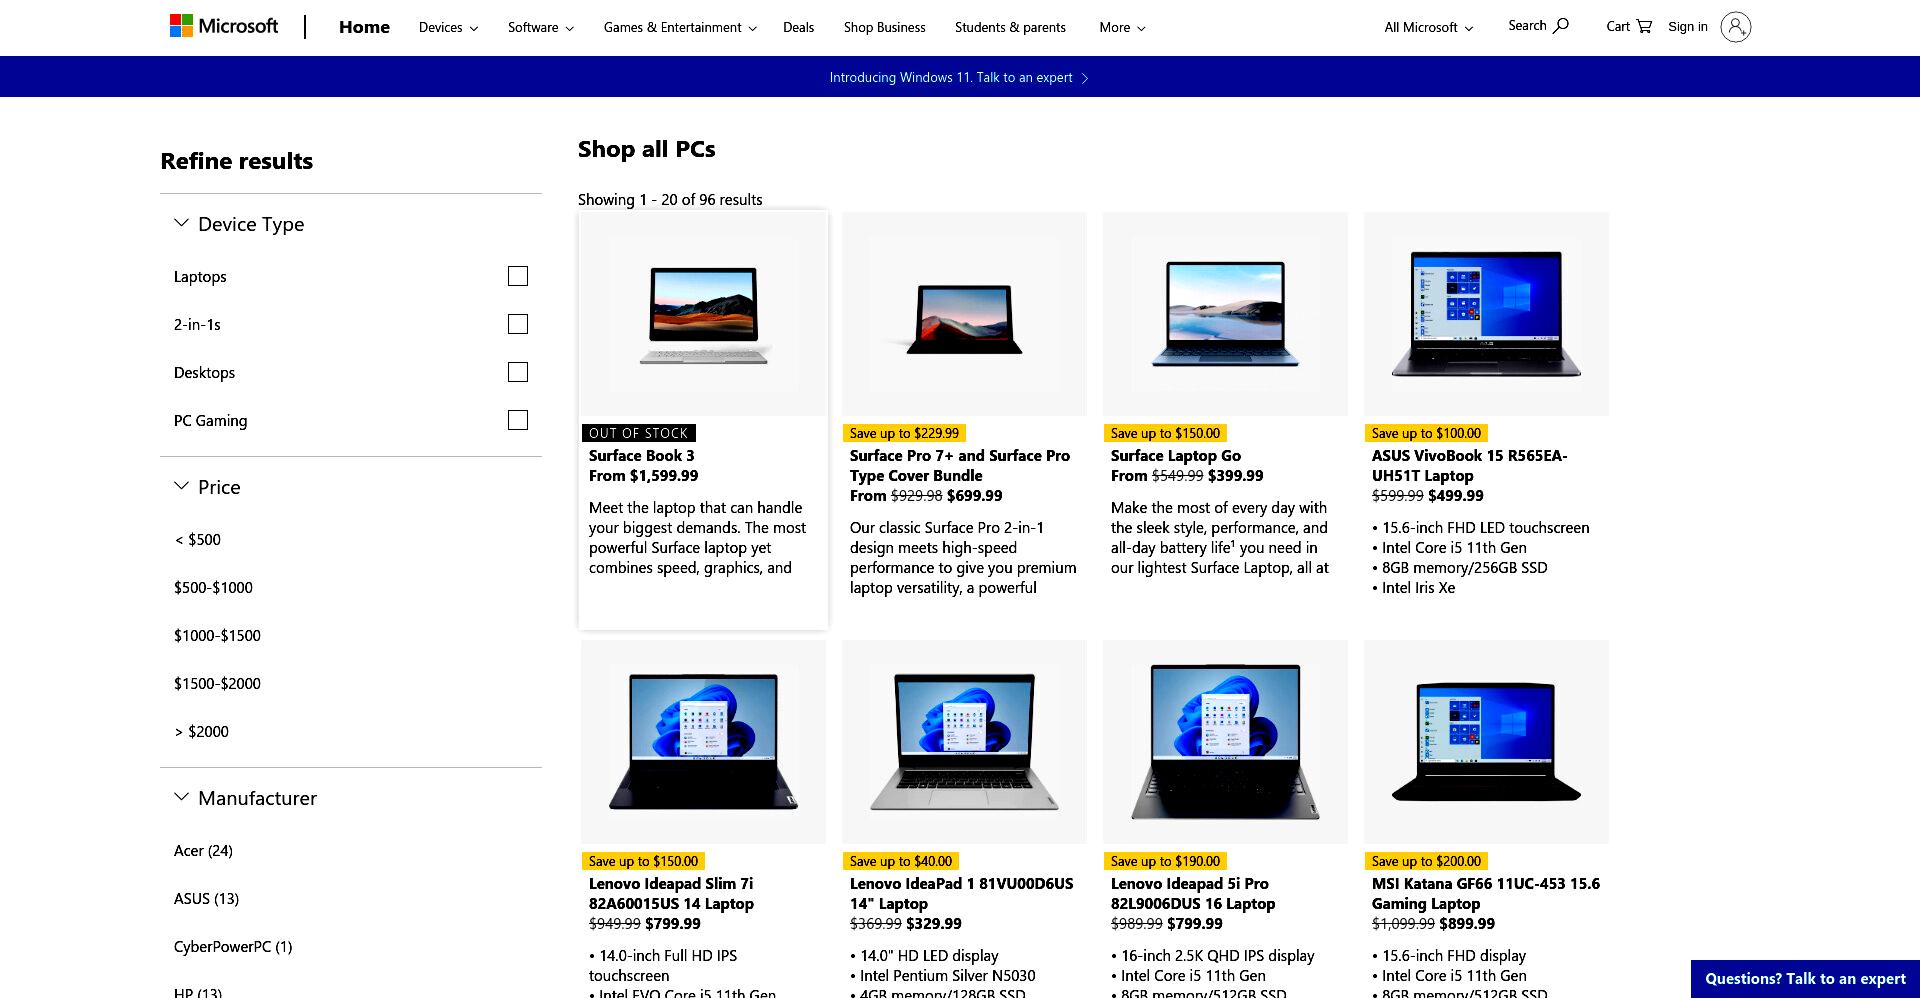Open the MSI Katana GF66 product image
The height and width of the screenshot is (998, 1920).
tap(1486, 742)
